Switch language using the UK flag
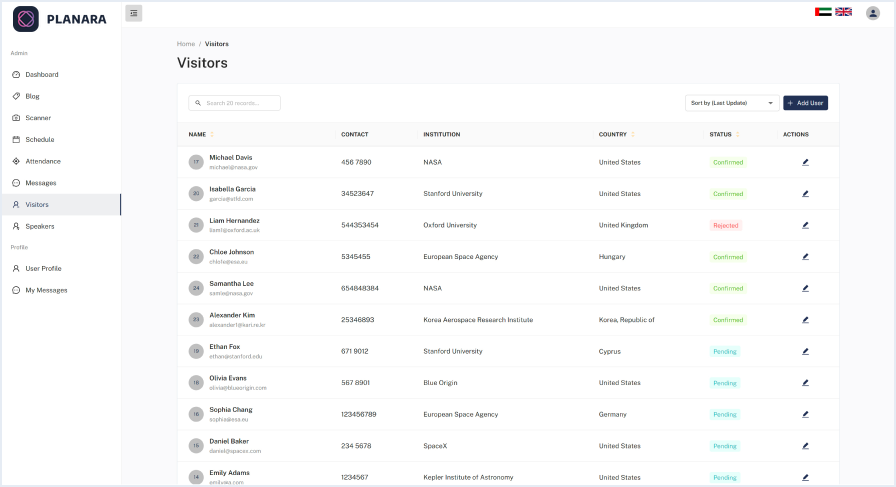The image size is (896, 487). (x=843, y=11)
